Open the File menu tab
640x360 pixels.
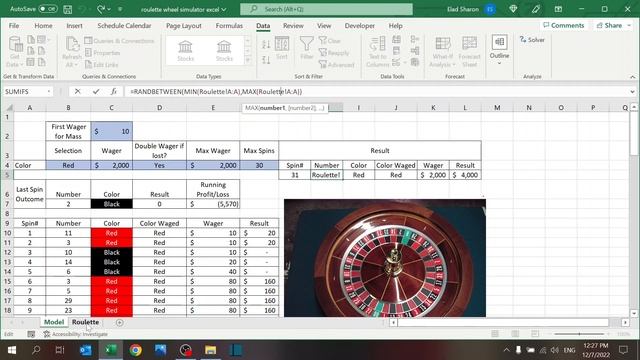pos(14,25)
